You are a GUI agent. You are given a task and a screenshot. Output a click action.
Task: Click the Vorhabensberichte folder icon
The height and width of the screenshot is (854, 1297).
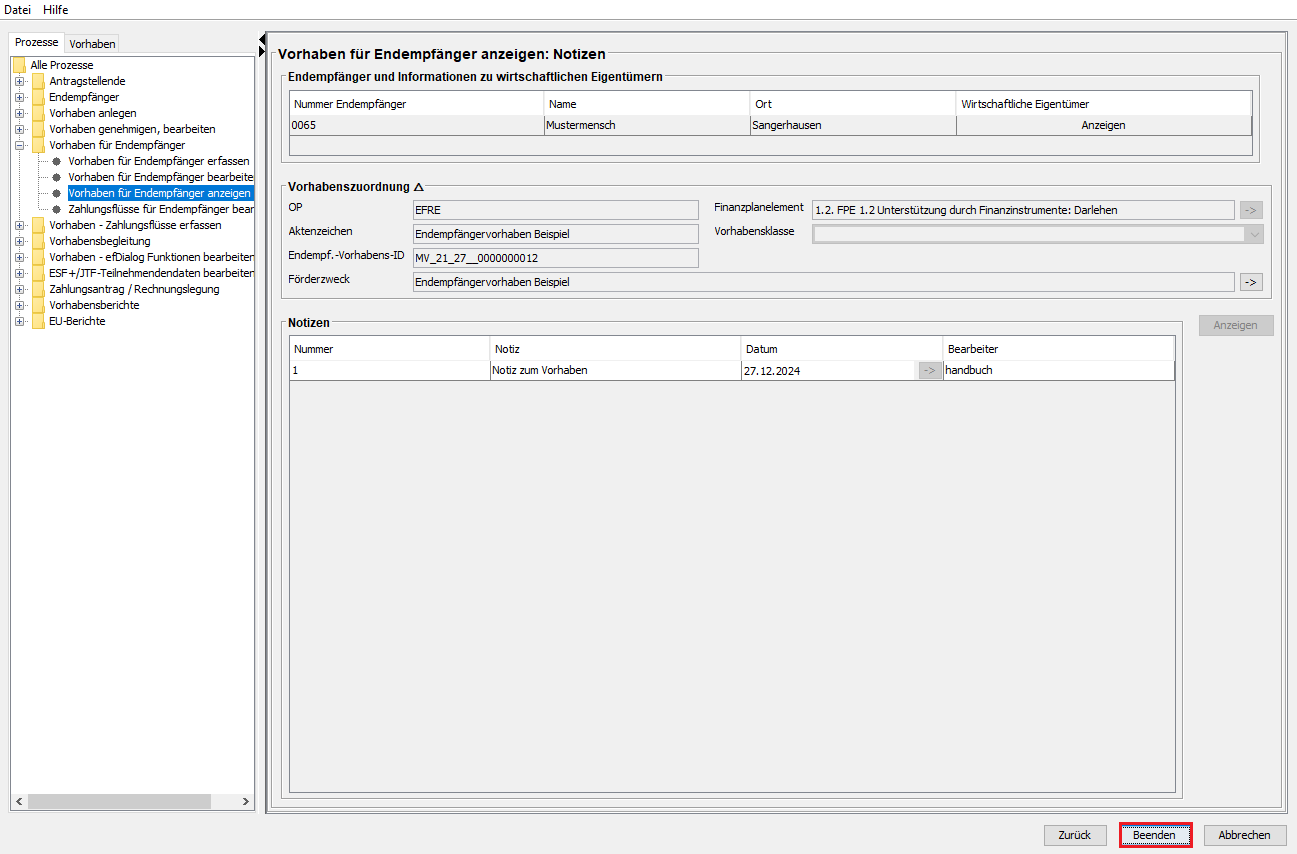(38, 305)
